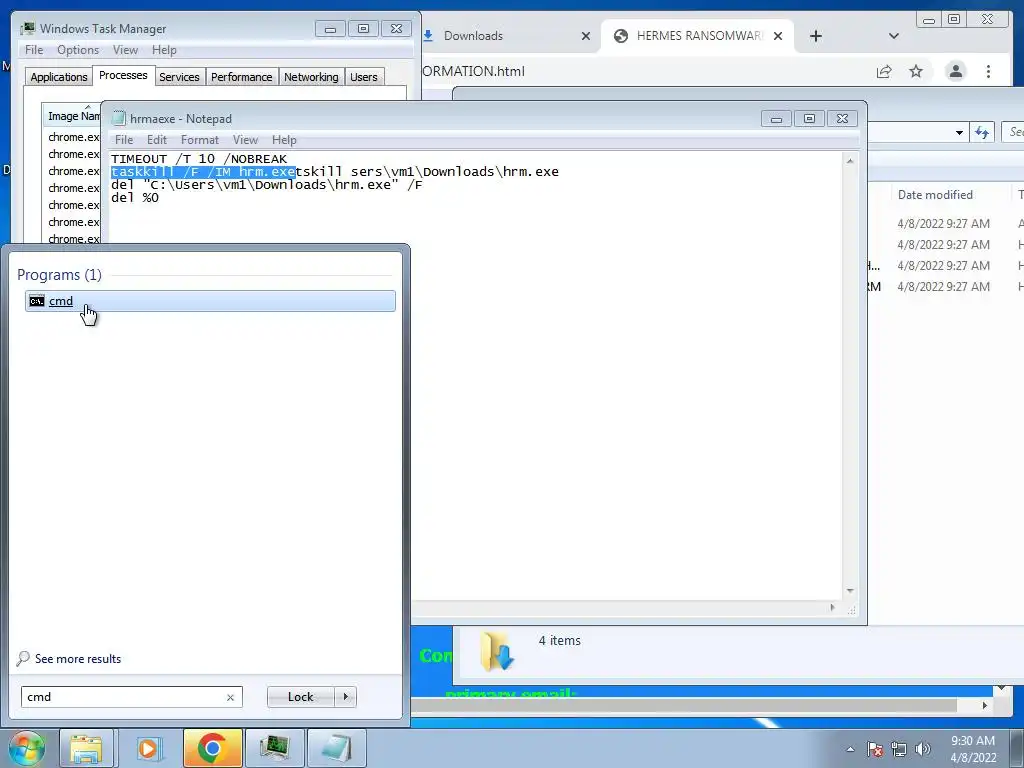
Task: Expand the shutdown options arrow next to Lock
Action: point(345,697)
